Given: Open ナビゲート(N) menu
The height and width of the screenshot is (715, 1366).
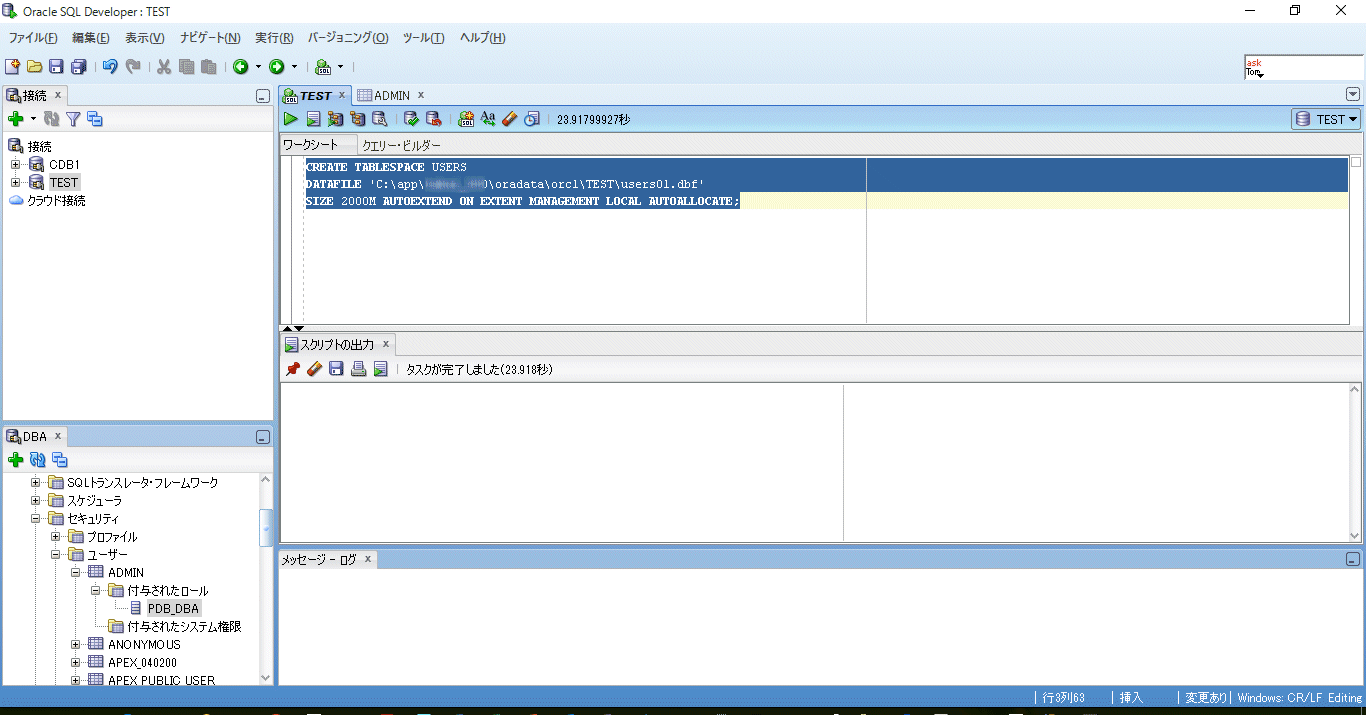Looking at the screenshot, I should 210,38.
